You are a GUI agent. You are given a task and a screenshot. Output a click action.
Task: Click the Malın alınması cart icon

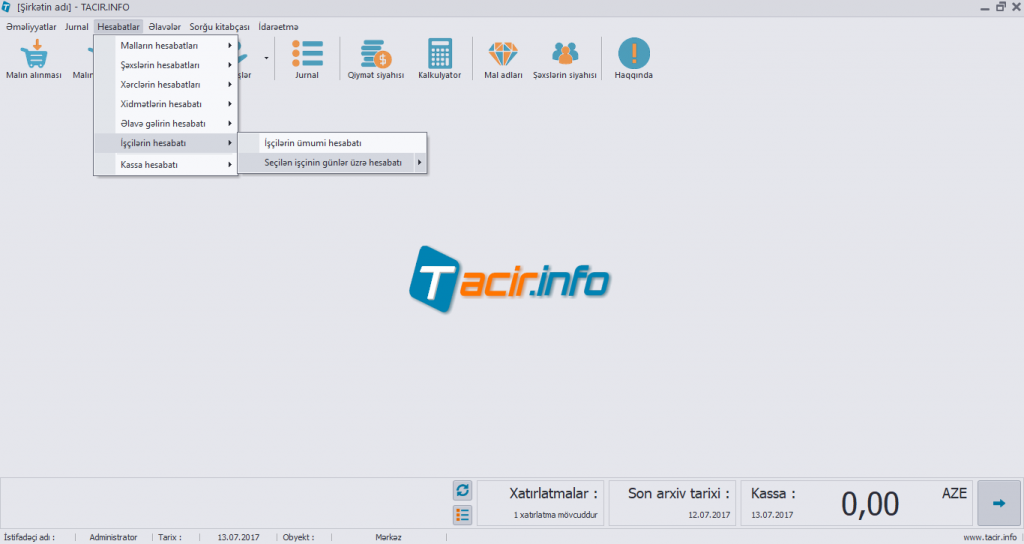coord(34,56)
